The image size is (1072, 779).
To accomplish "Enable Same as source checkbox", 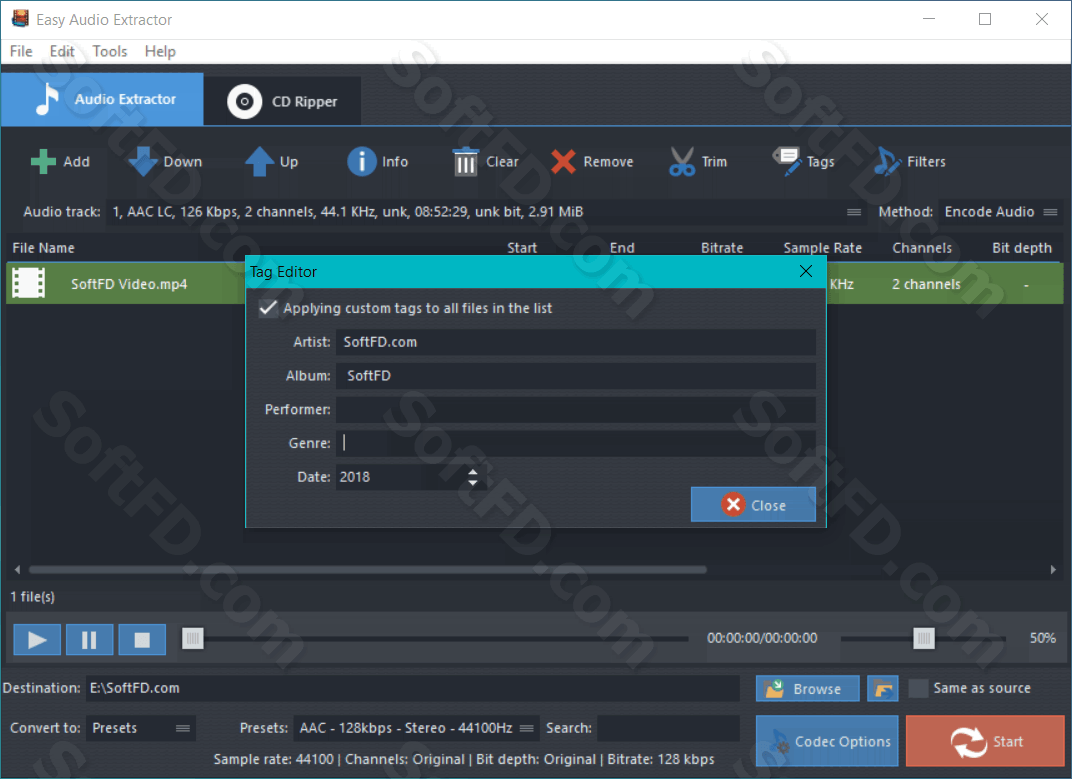I will point(918,688).
